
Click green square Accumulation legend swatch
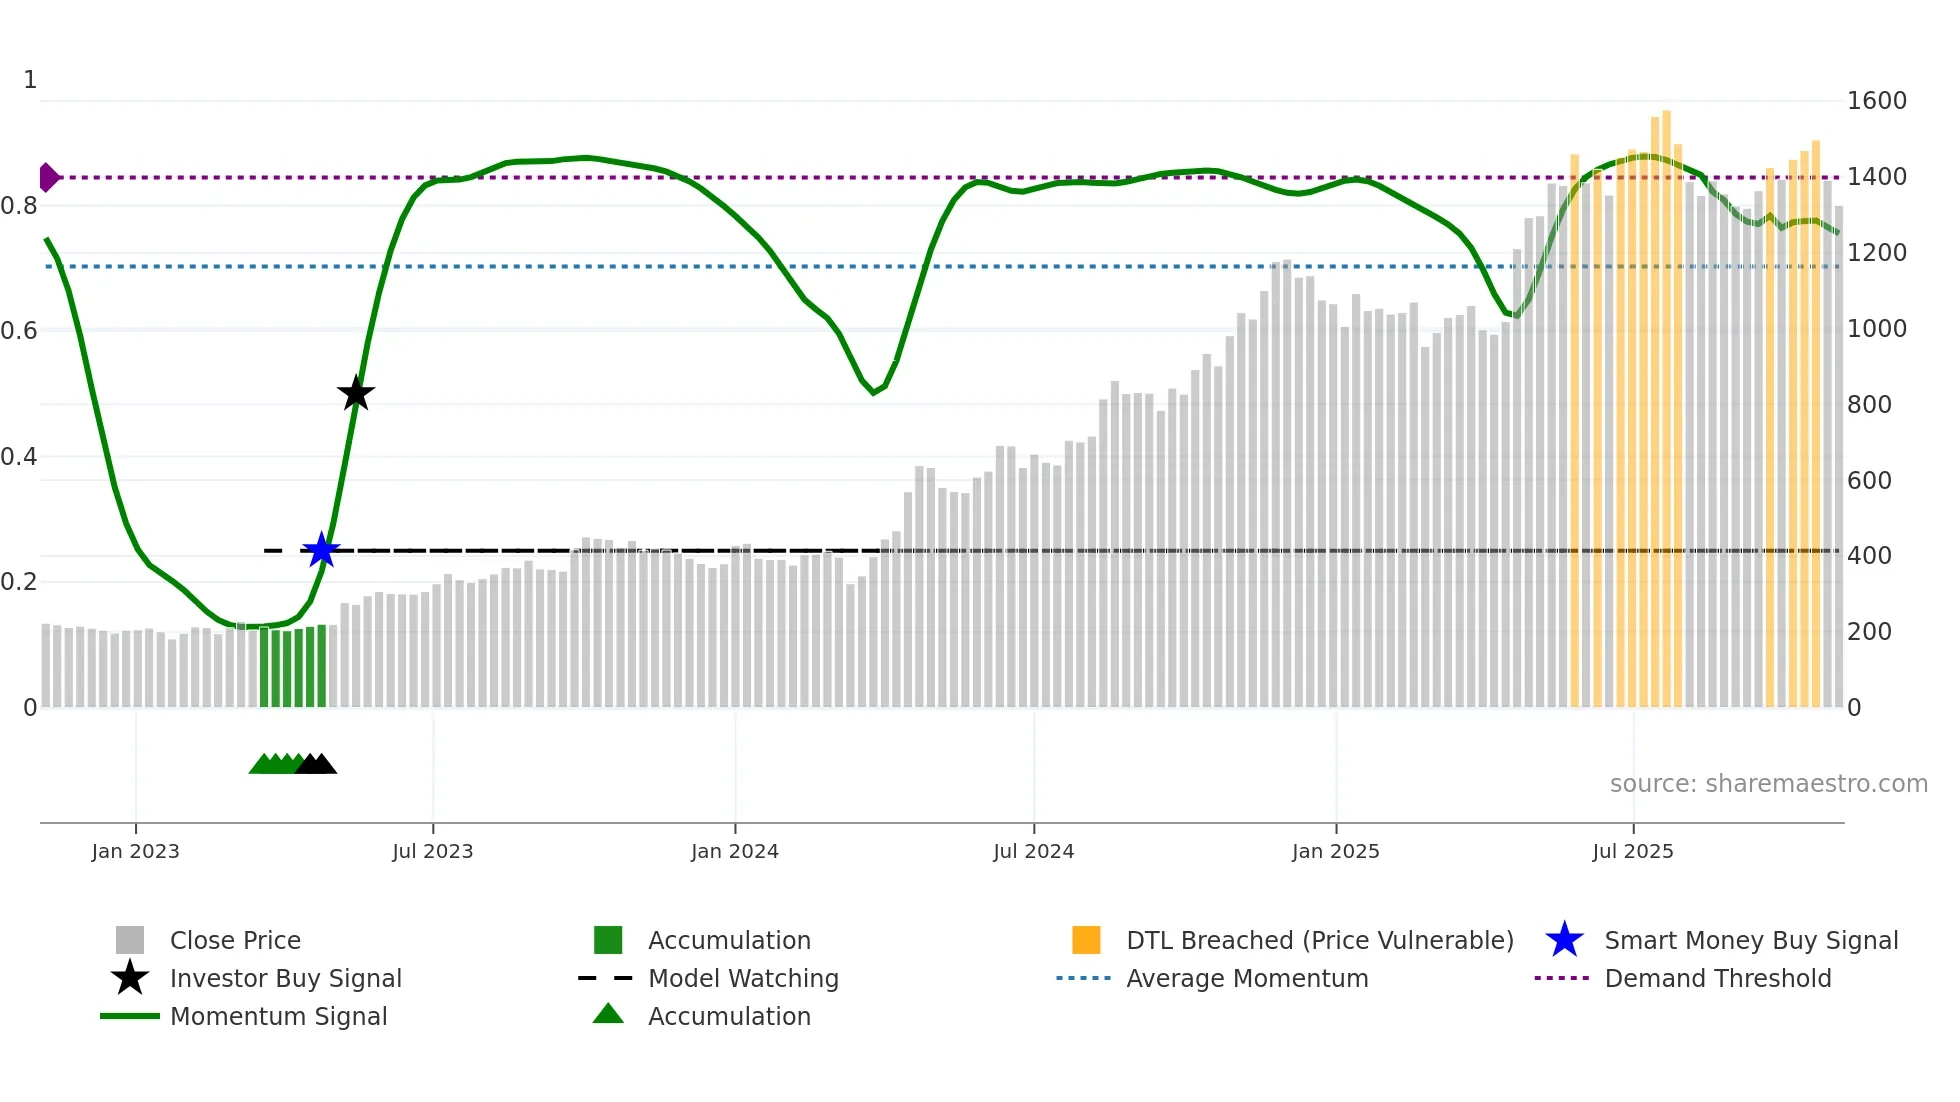pos(608,940)
